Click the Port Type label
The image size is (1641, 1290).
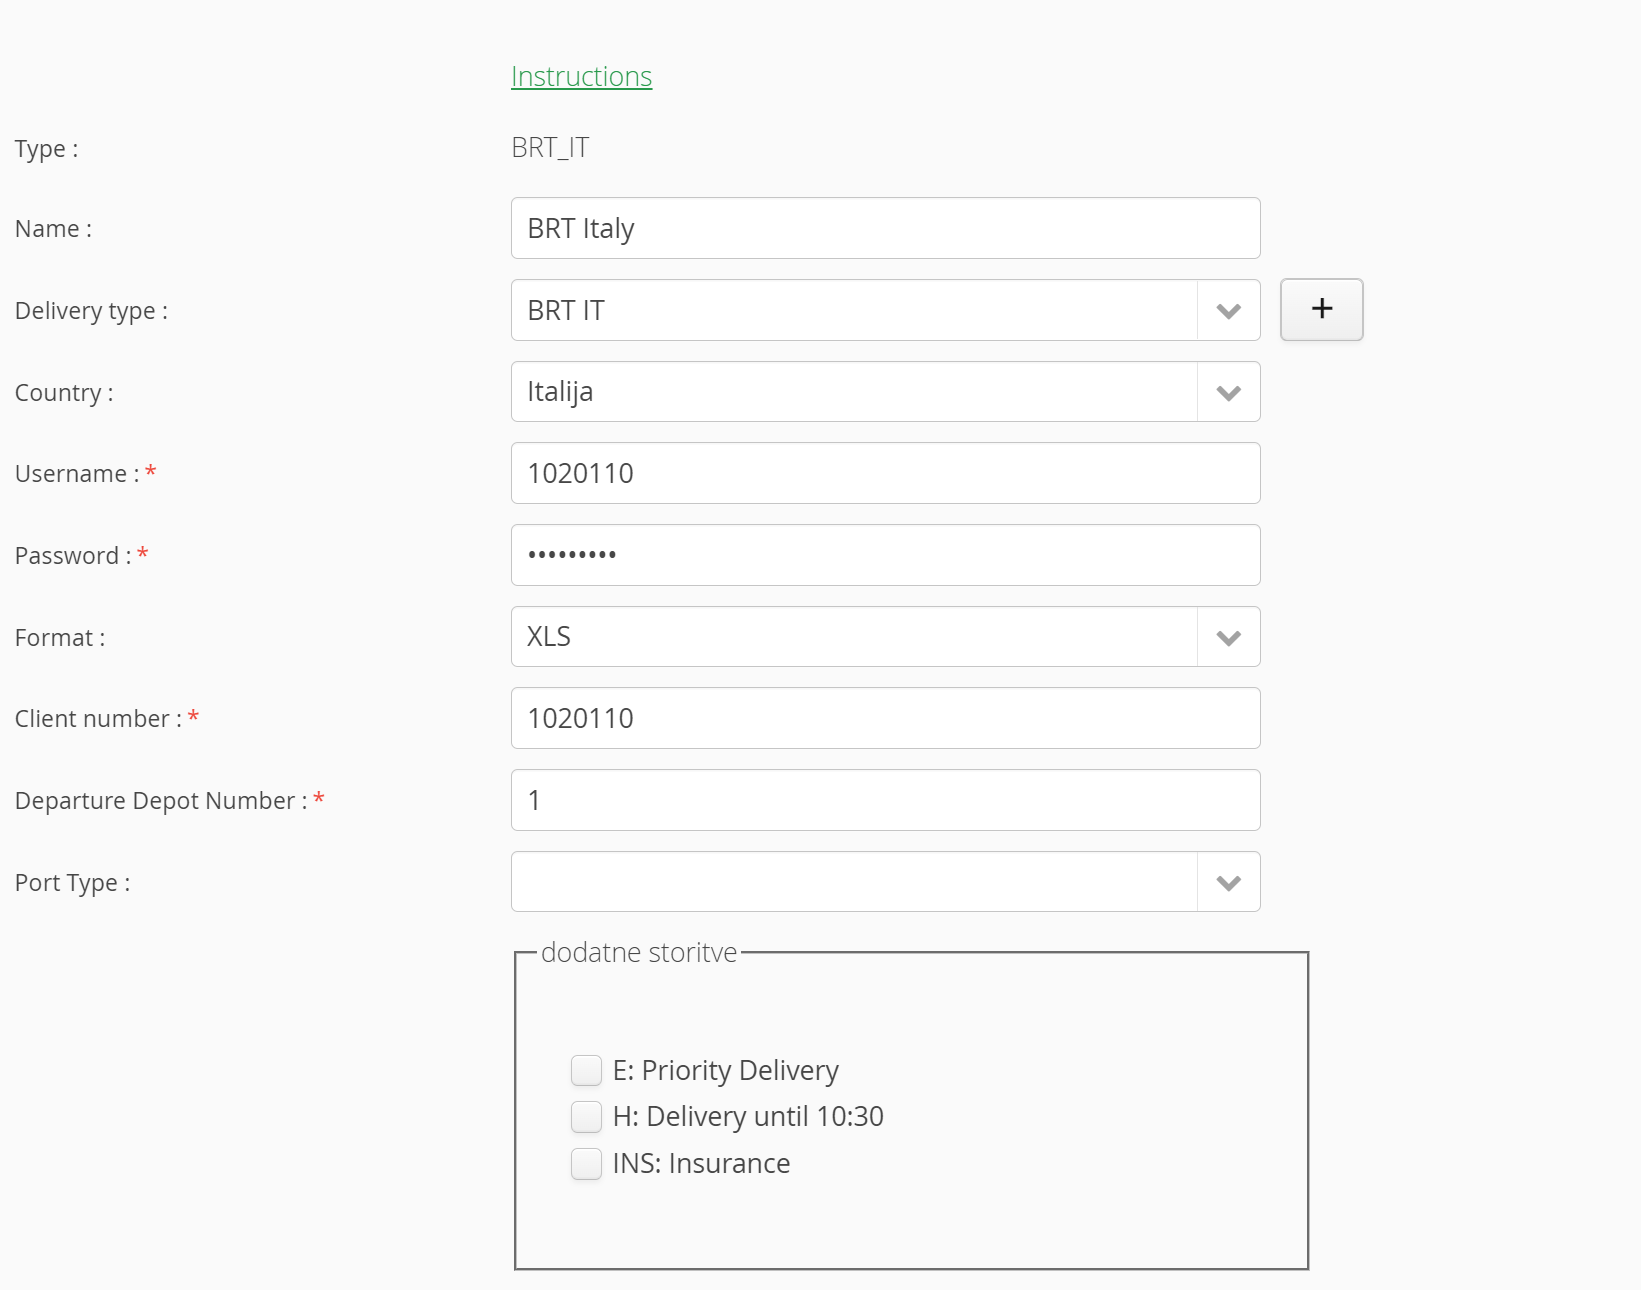(72, 883)
